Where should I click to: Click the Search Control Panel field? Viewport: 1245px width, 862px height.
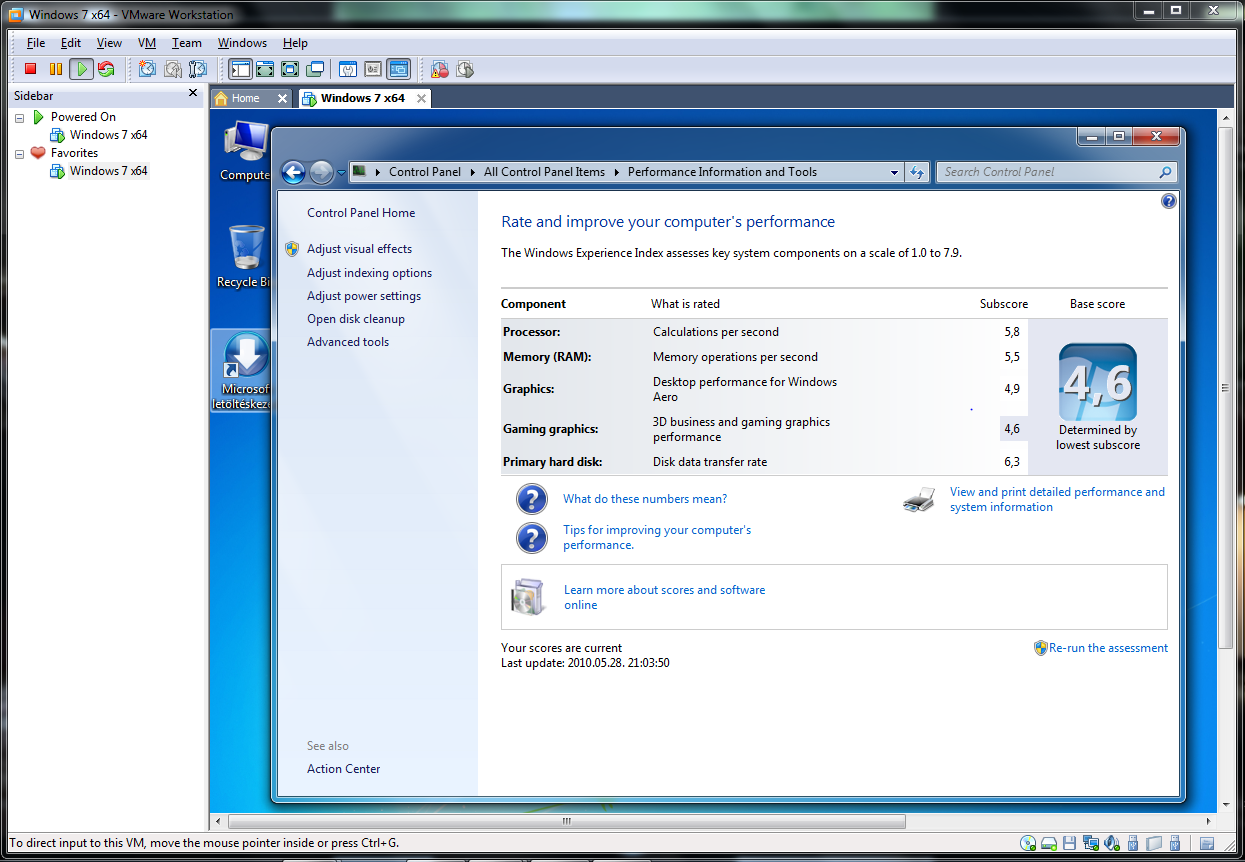pos(1056,172)
